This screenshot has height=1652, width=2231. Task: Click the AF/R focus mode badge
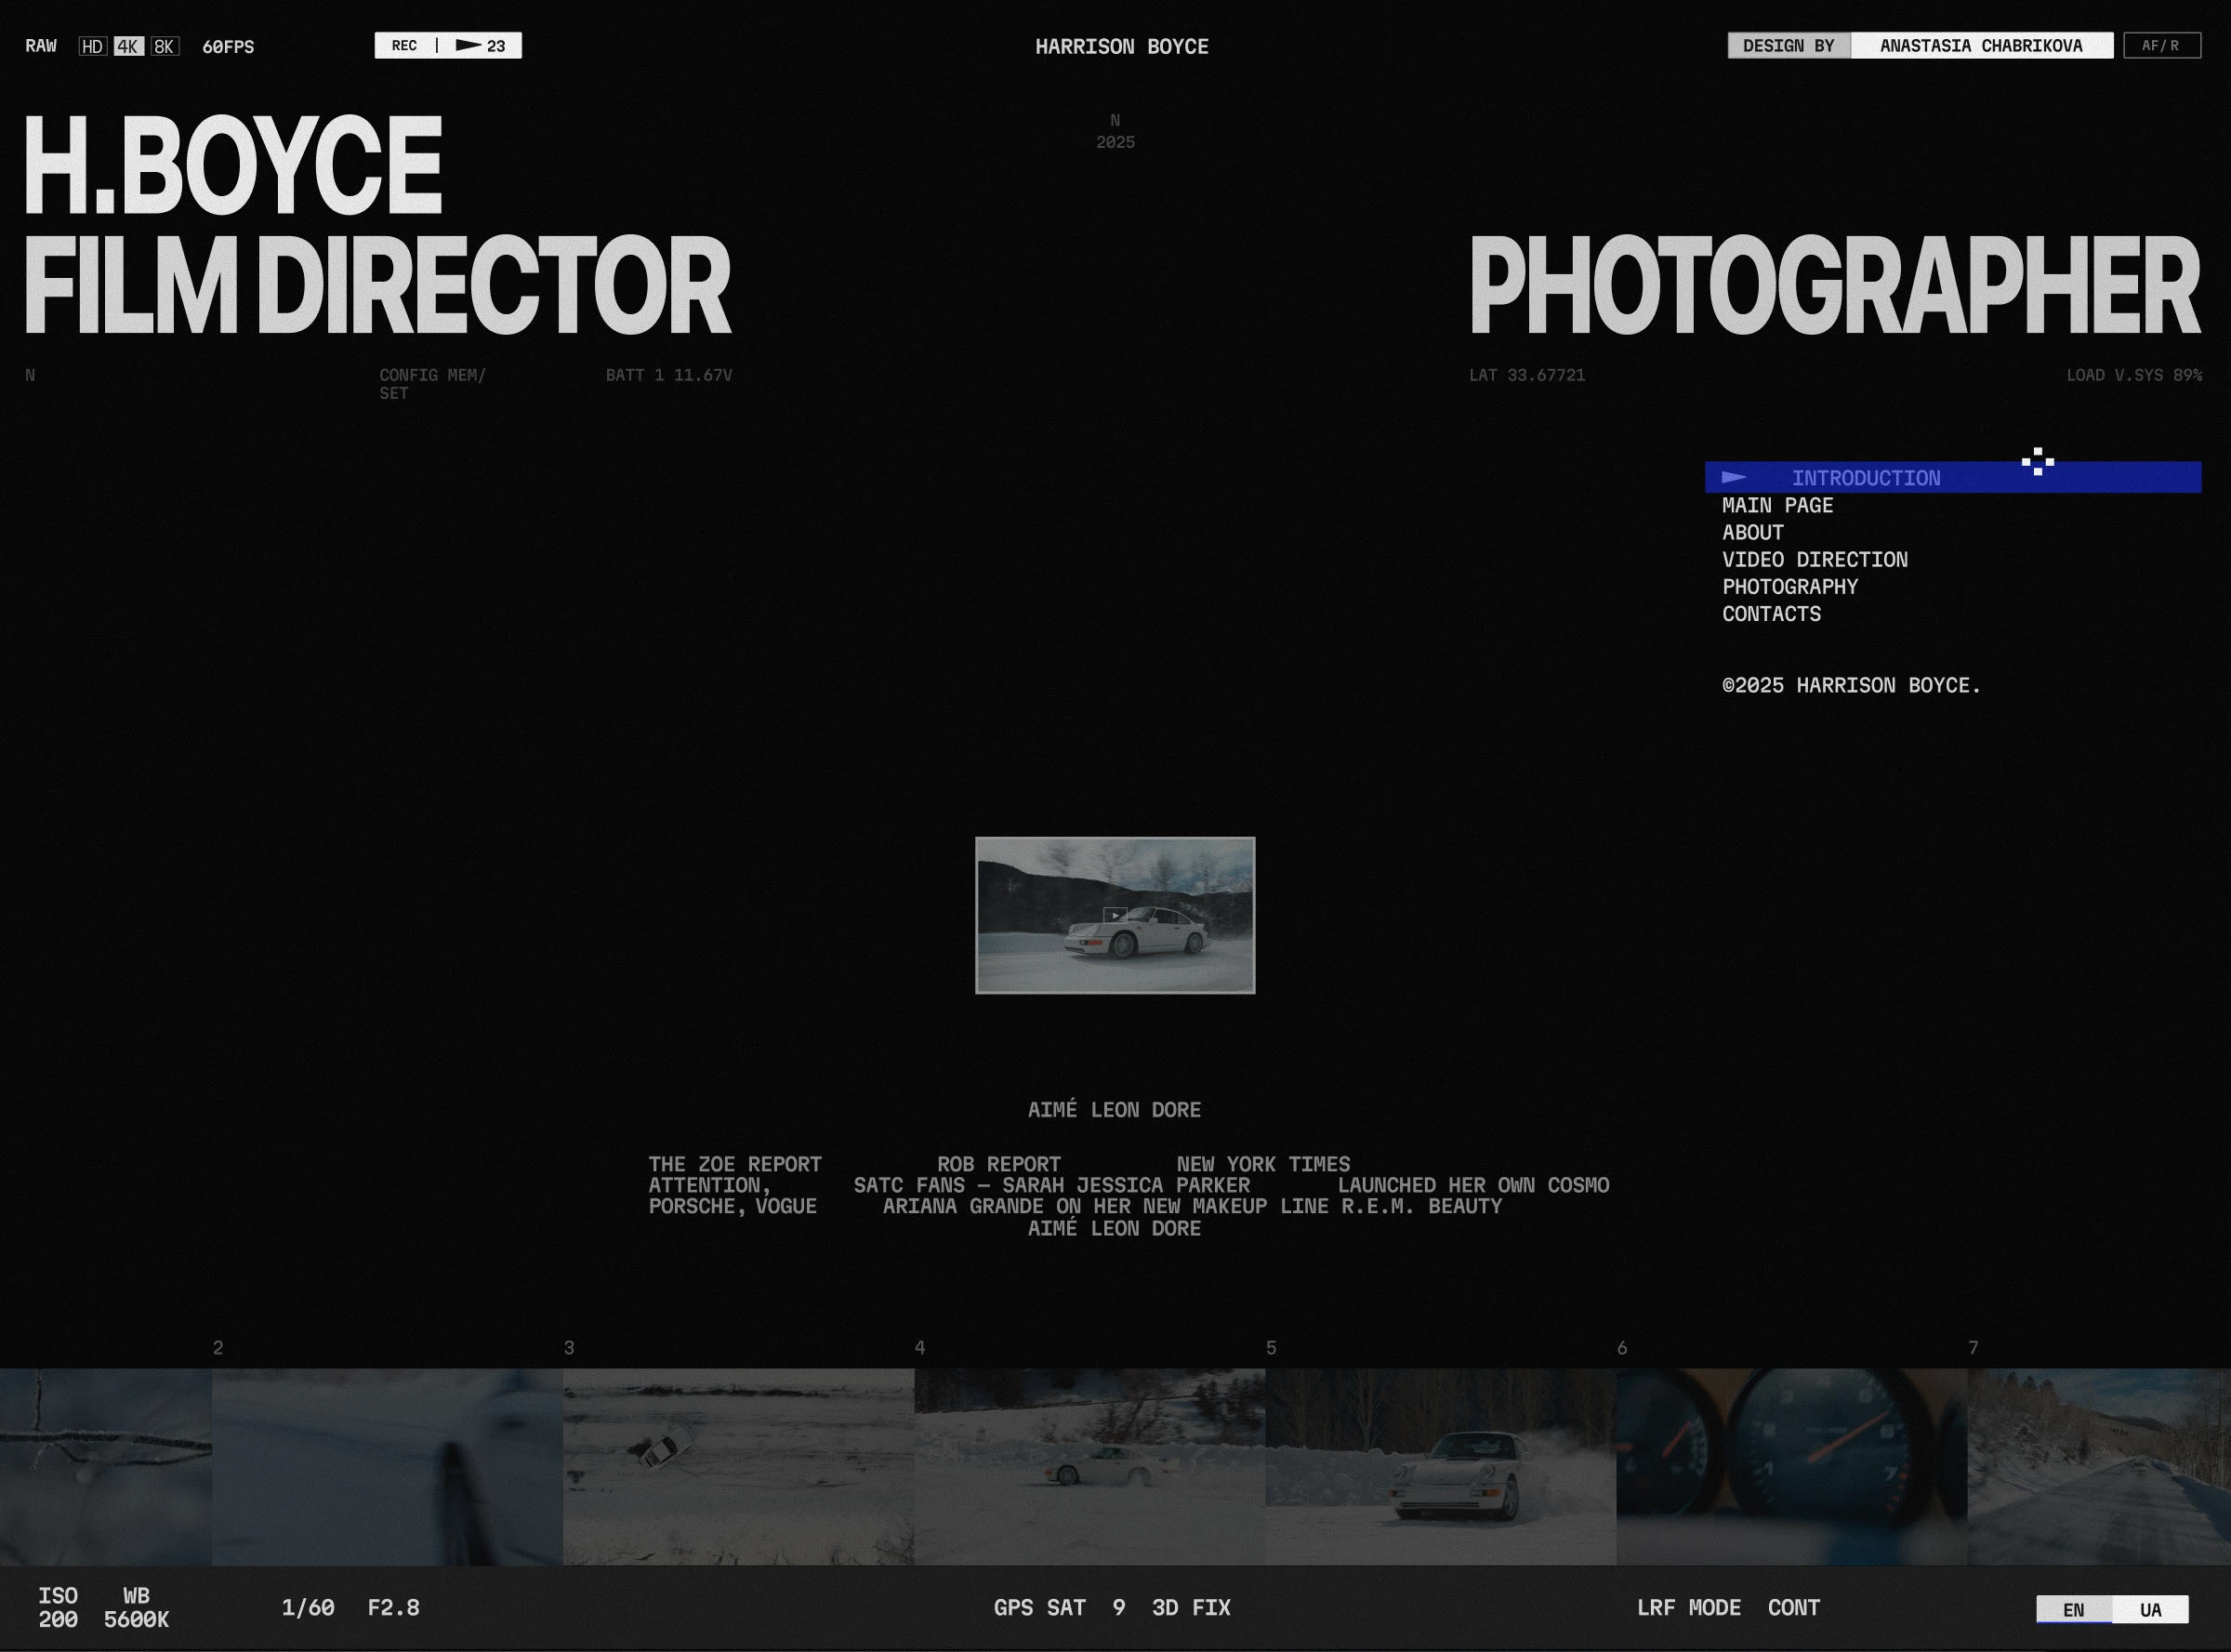tap(2163, 44)
